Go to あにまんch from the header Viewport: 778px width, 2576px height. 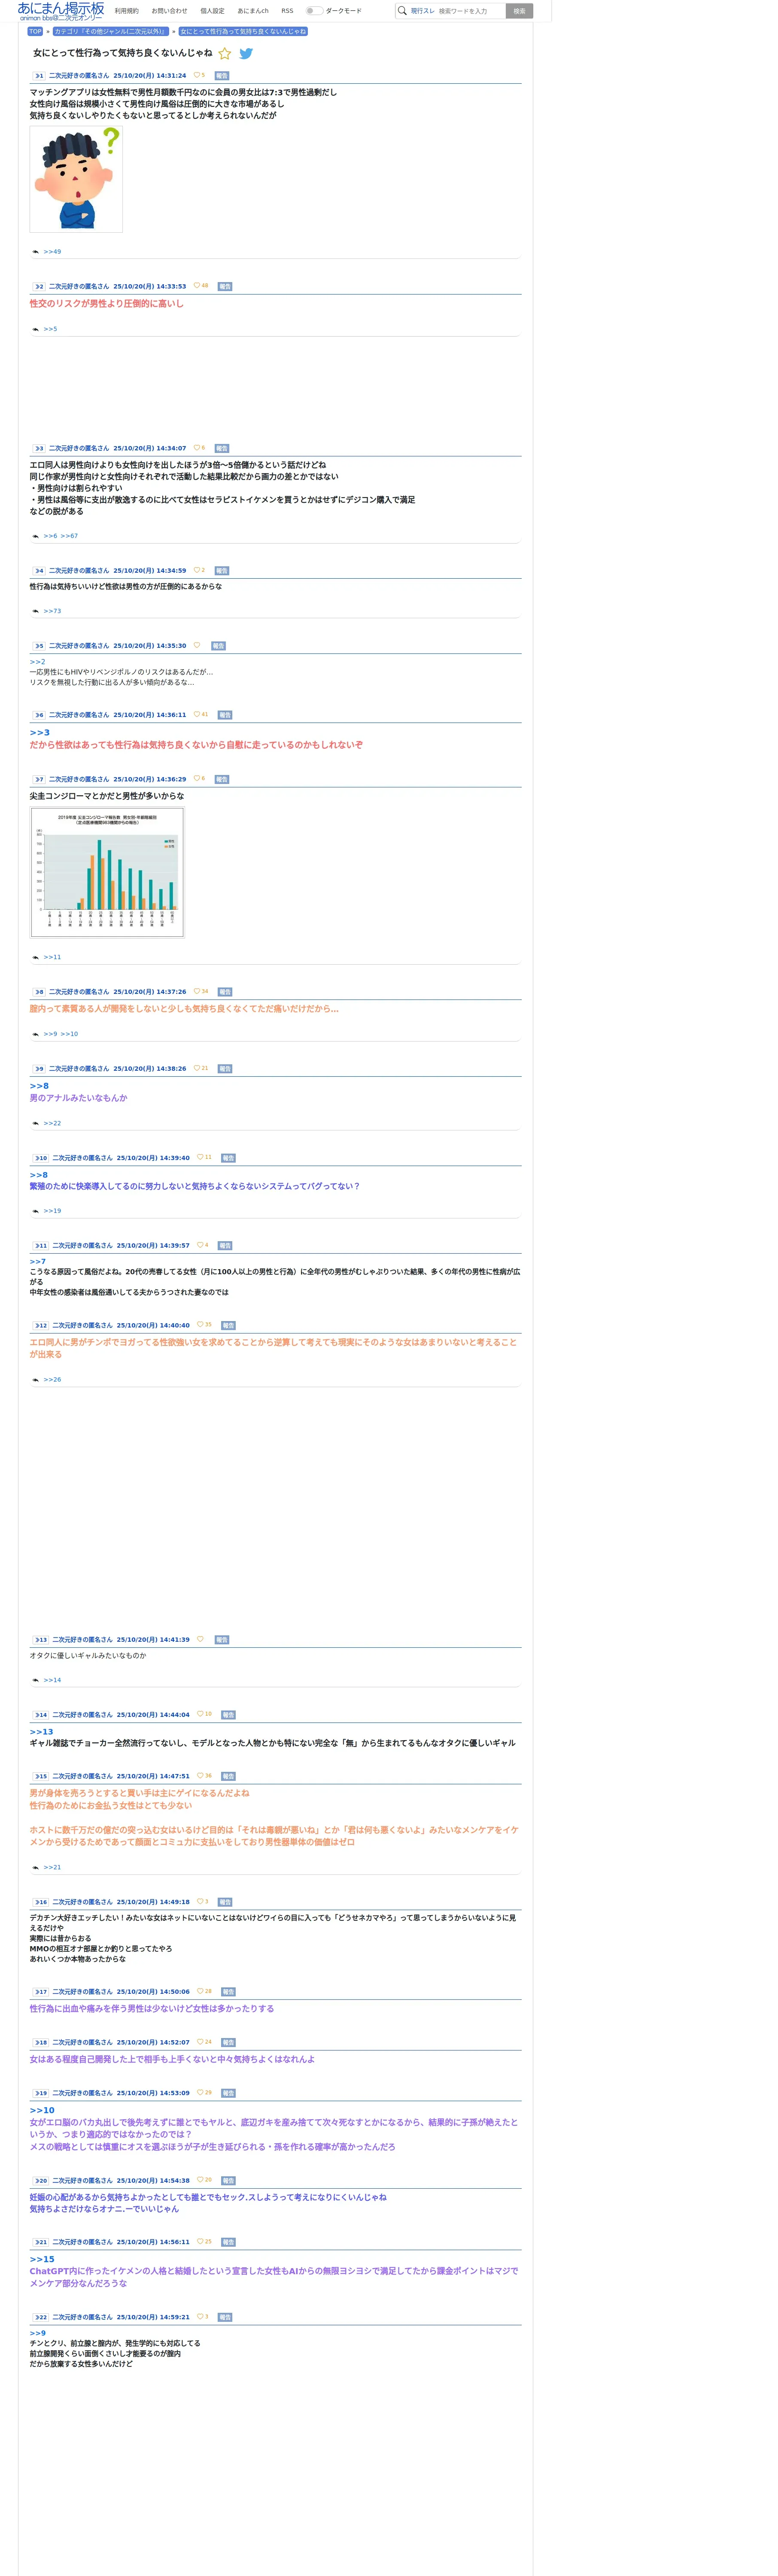tap(253, 11)
